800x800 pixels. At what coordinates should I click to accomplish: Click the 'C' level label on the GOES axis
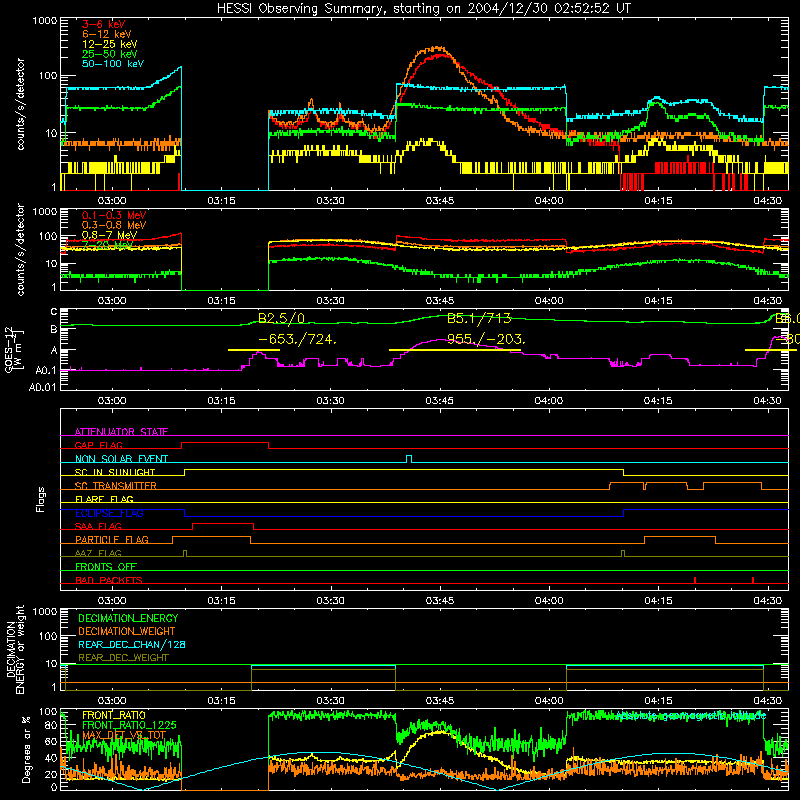(x=54, y=312)
